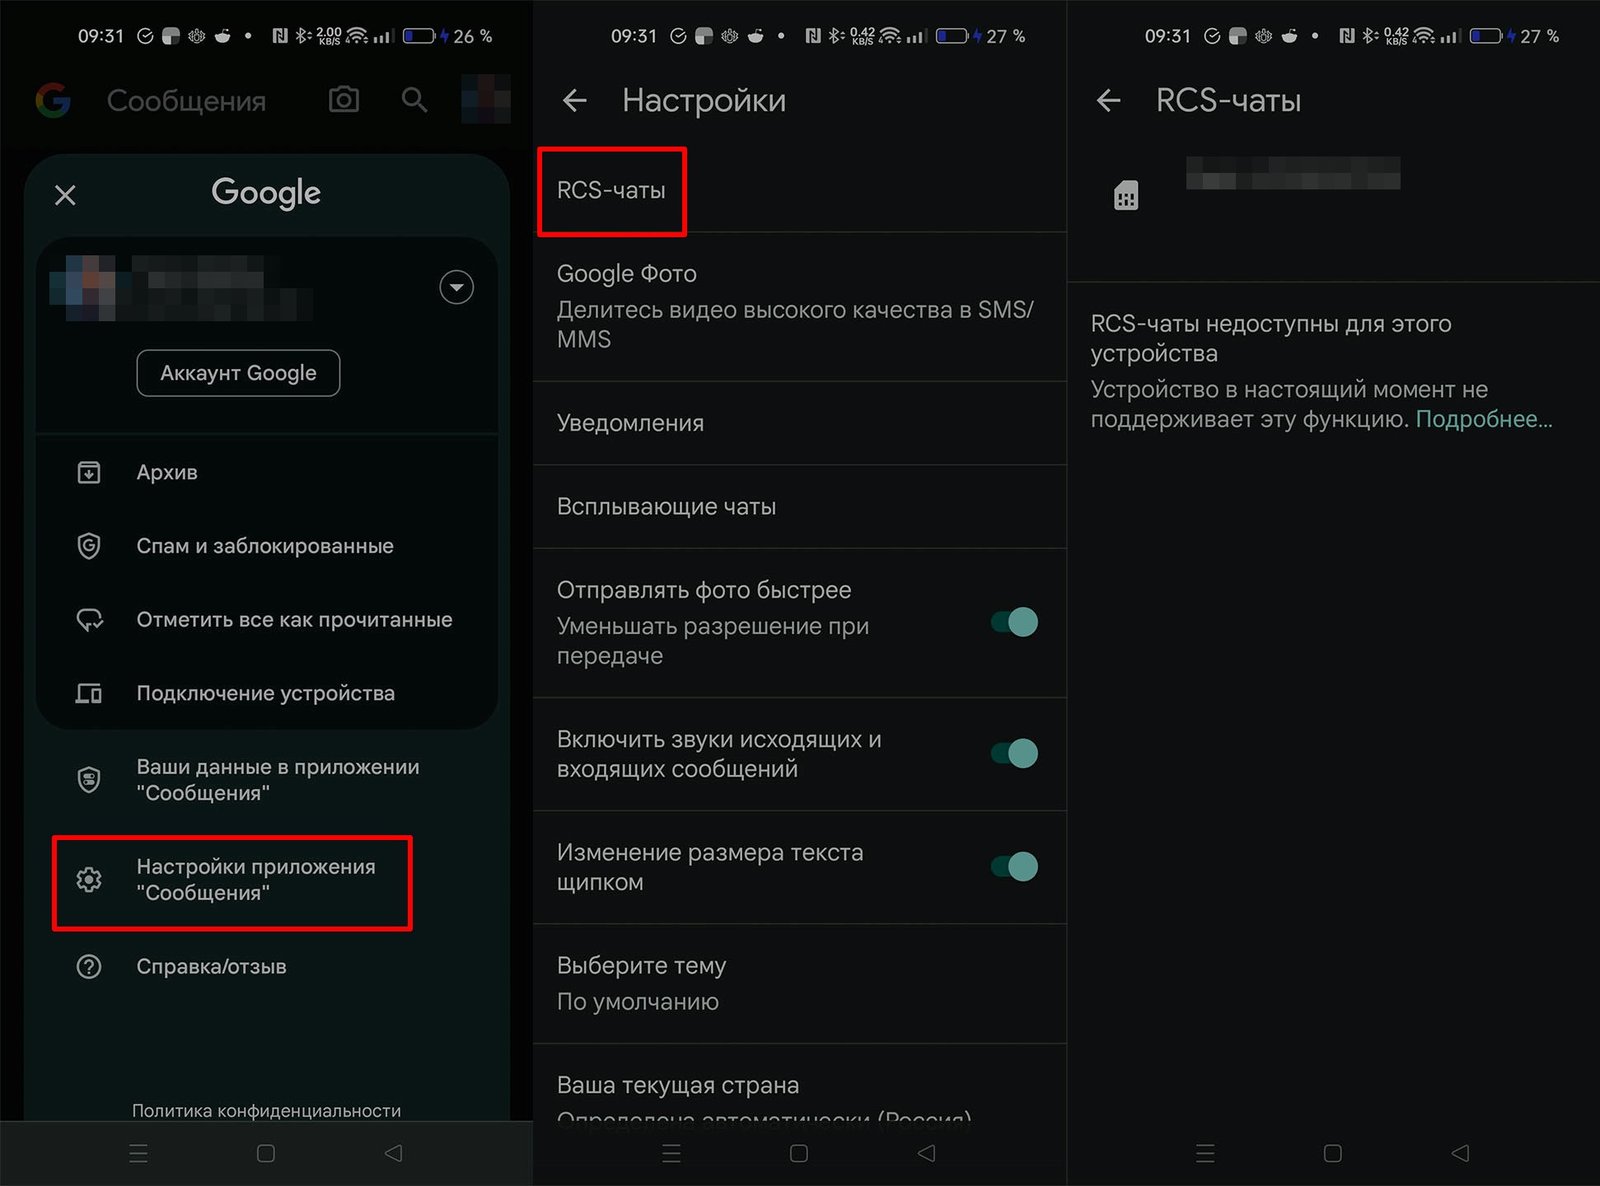The width and height of the screenshot is (1600, 1186).
Task: Tap the recents menu icon on left phone
Action: (x=139, y=1153)
